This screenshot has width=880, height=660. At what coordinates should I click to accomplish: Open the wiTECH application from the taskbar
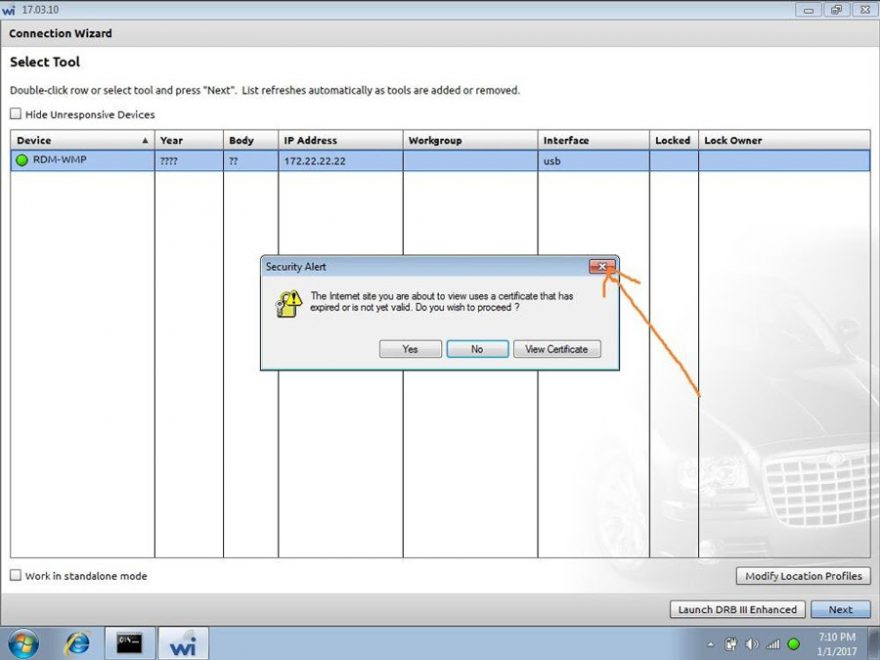coord(183,643)
